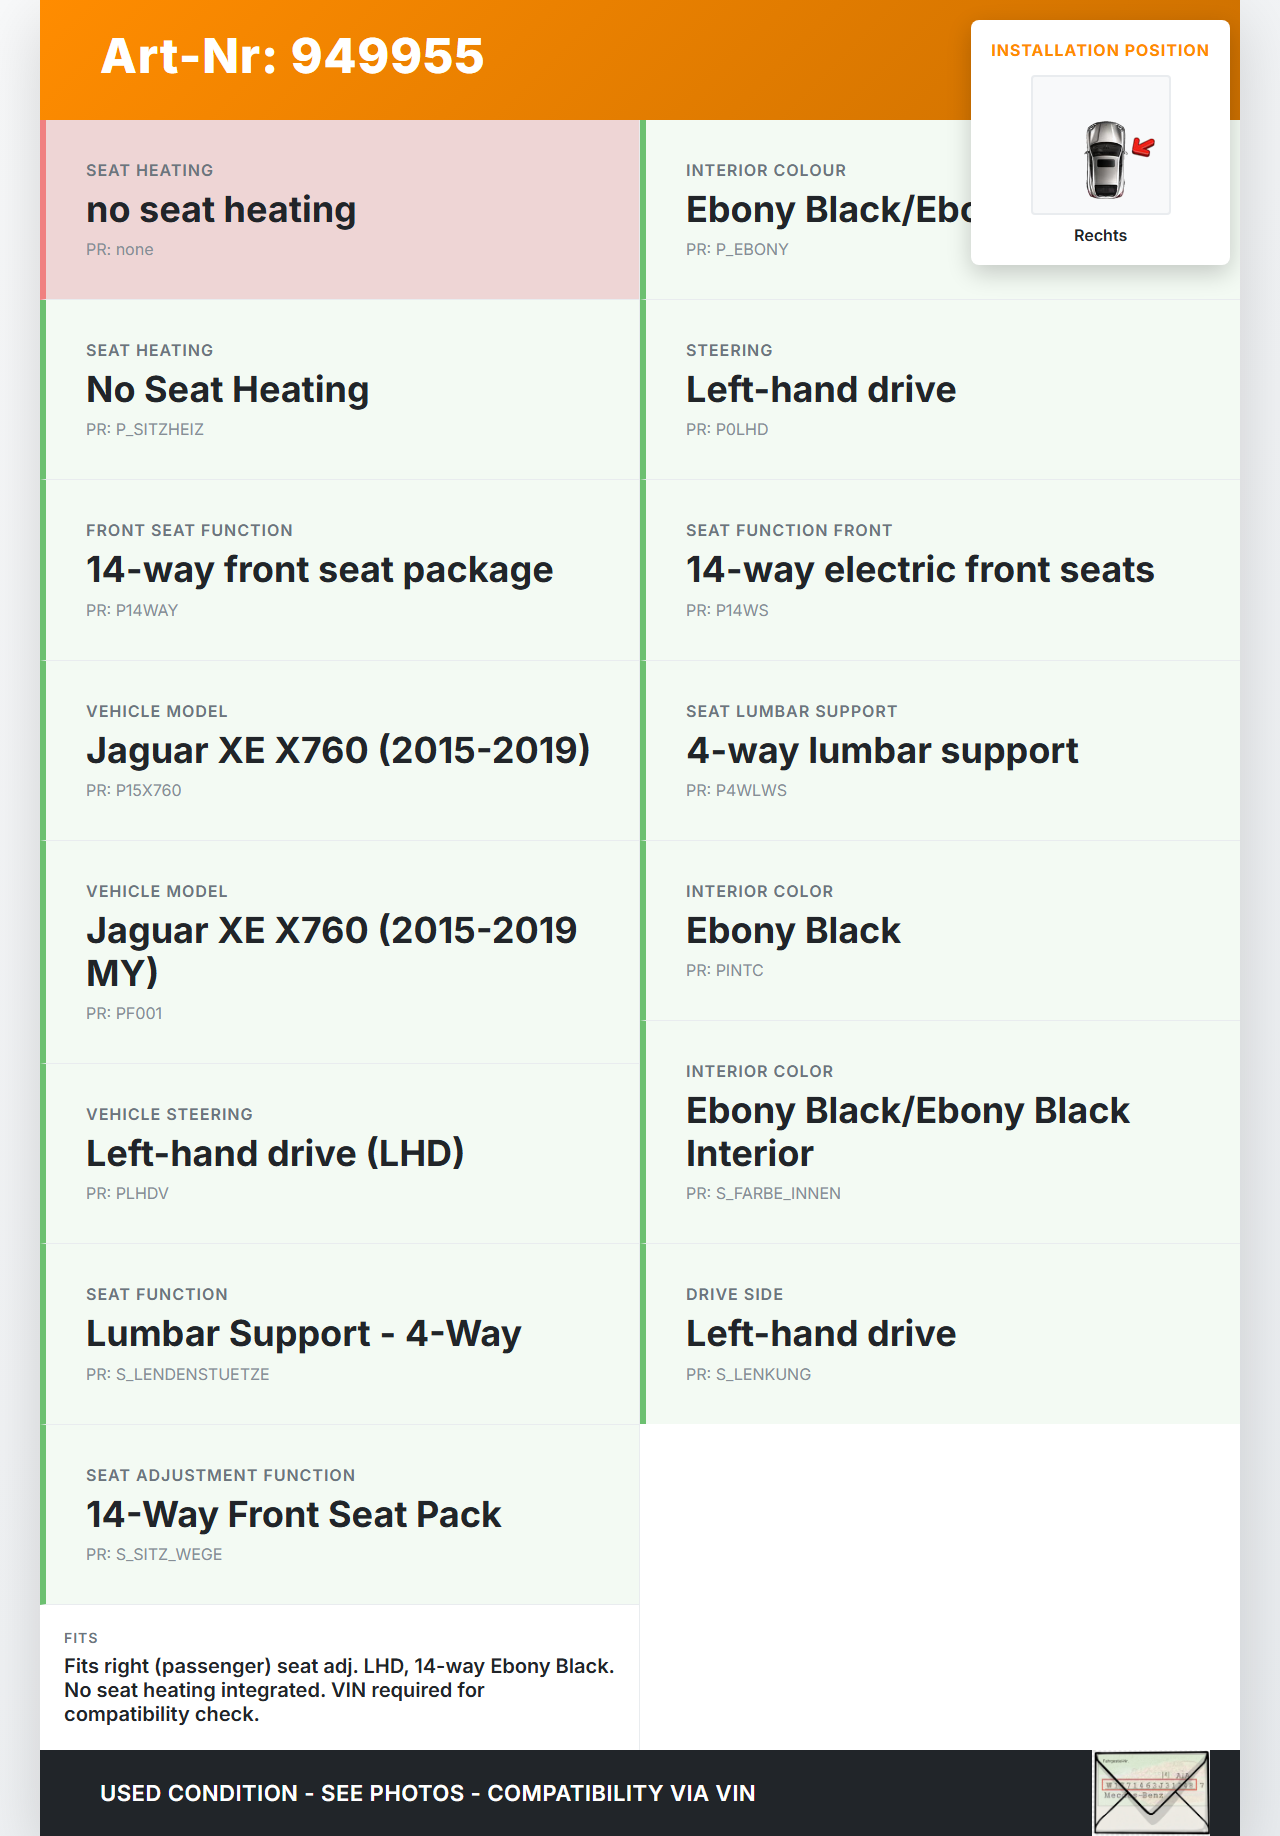The height and width of the screenshot is (1836, 1280).
Task: Select Ebony Black PINTC interior color card
Action: [x=940, y=930]
